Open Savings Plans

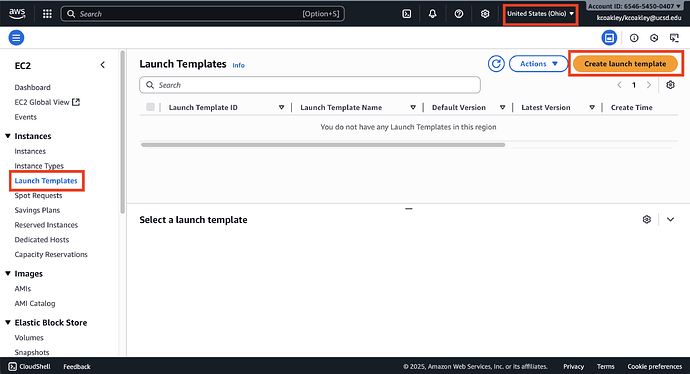click(37, 210)
